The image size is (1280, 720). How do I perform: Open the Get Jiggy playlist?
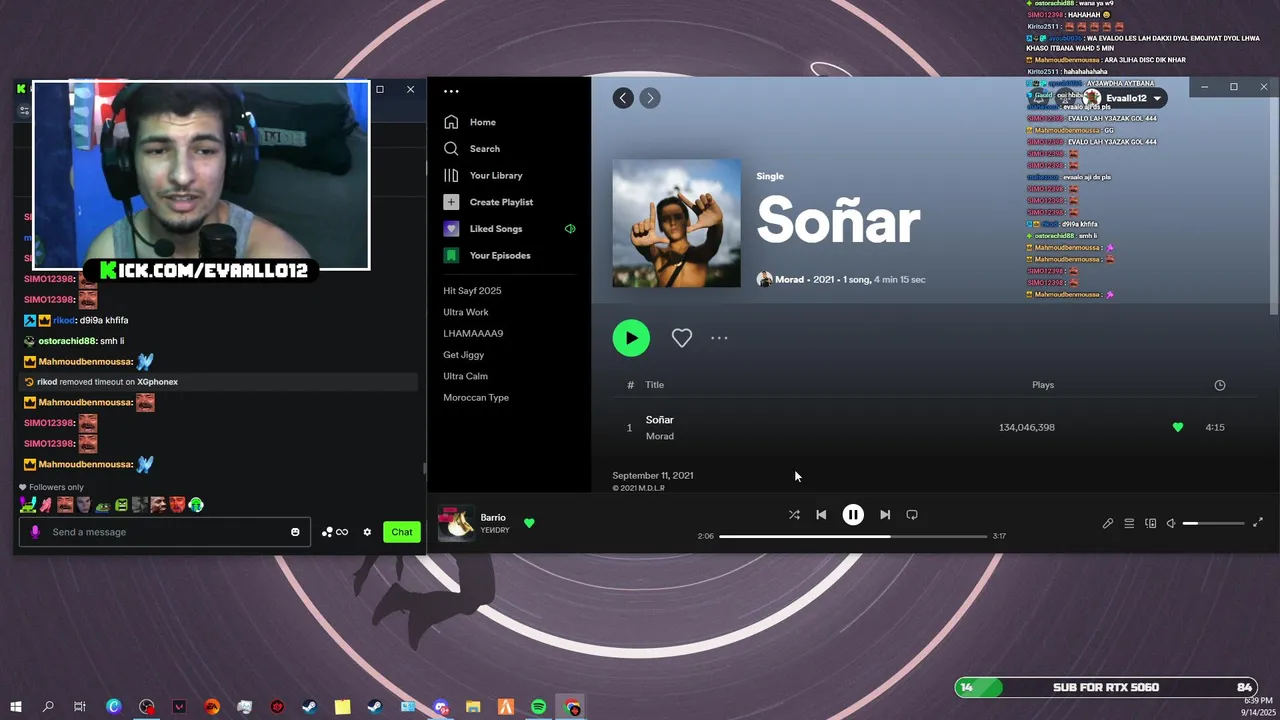click(463, 355)
